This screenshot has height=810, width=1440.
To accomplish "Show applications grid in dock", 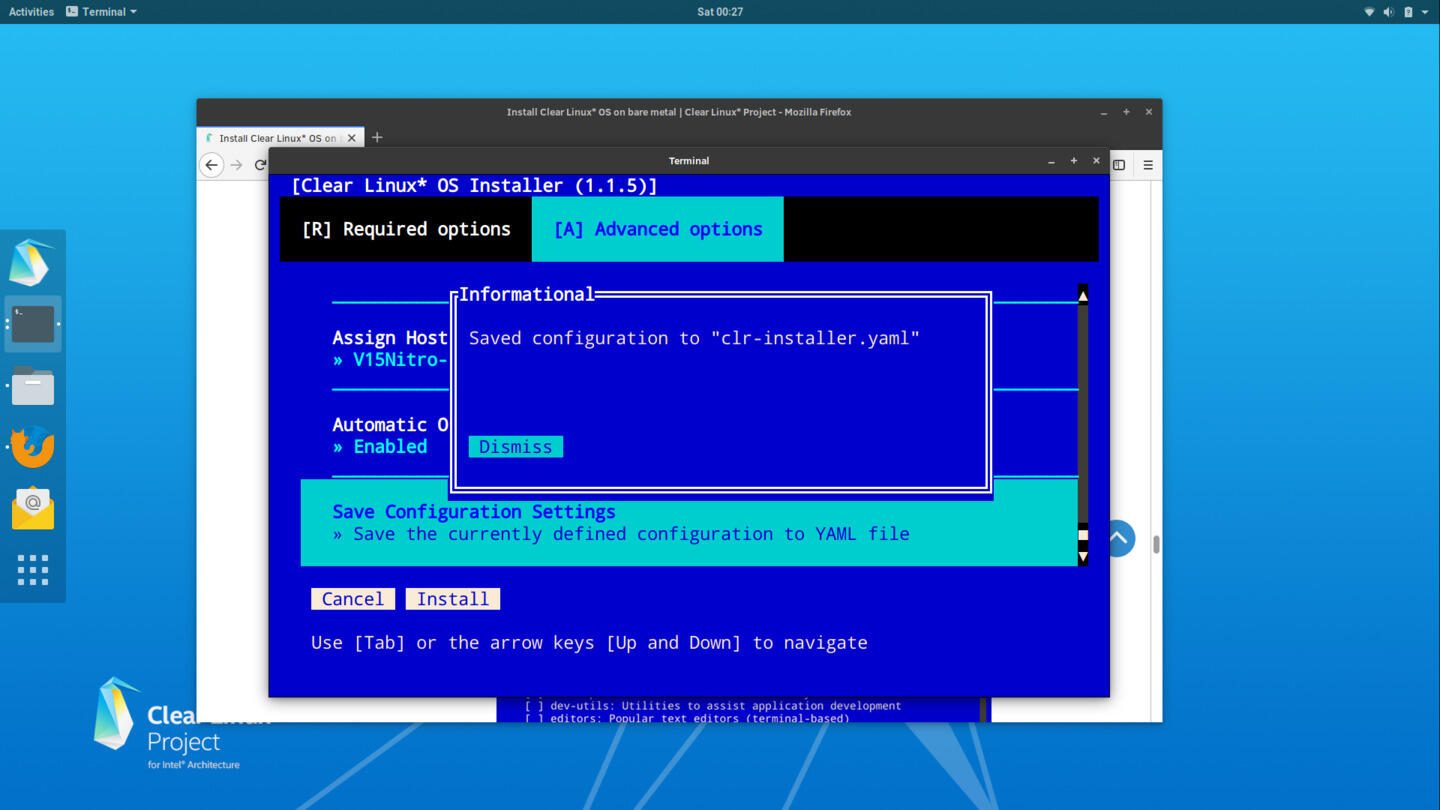I will pos(32,570).
